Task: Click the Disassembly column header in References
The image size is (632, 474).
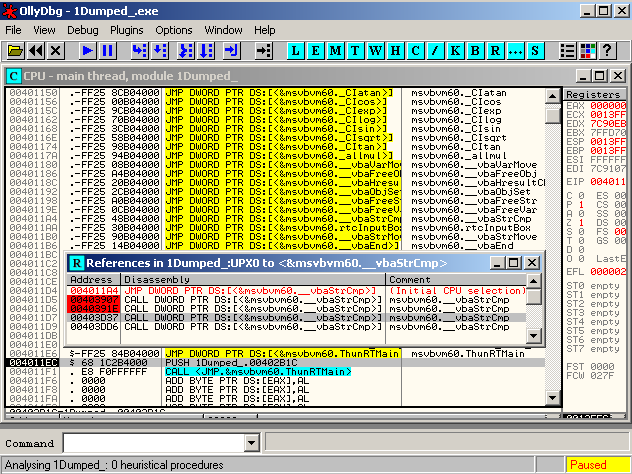Action: point(253,279)
